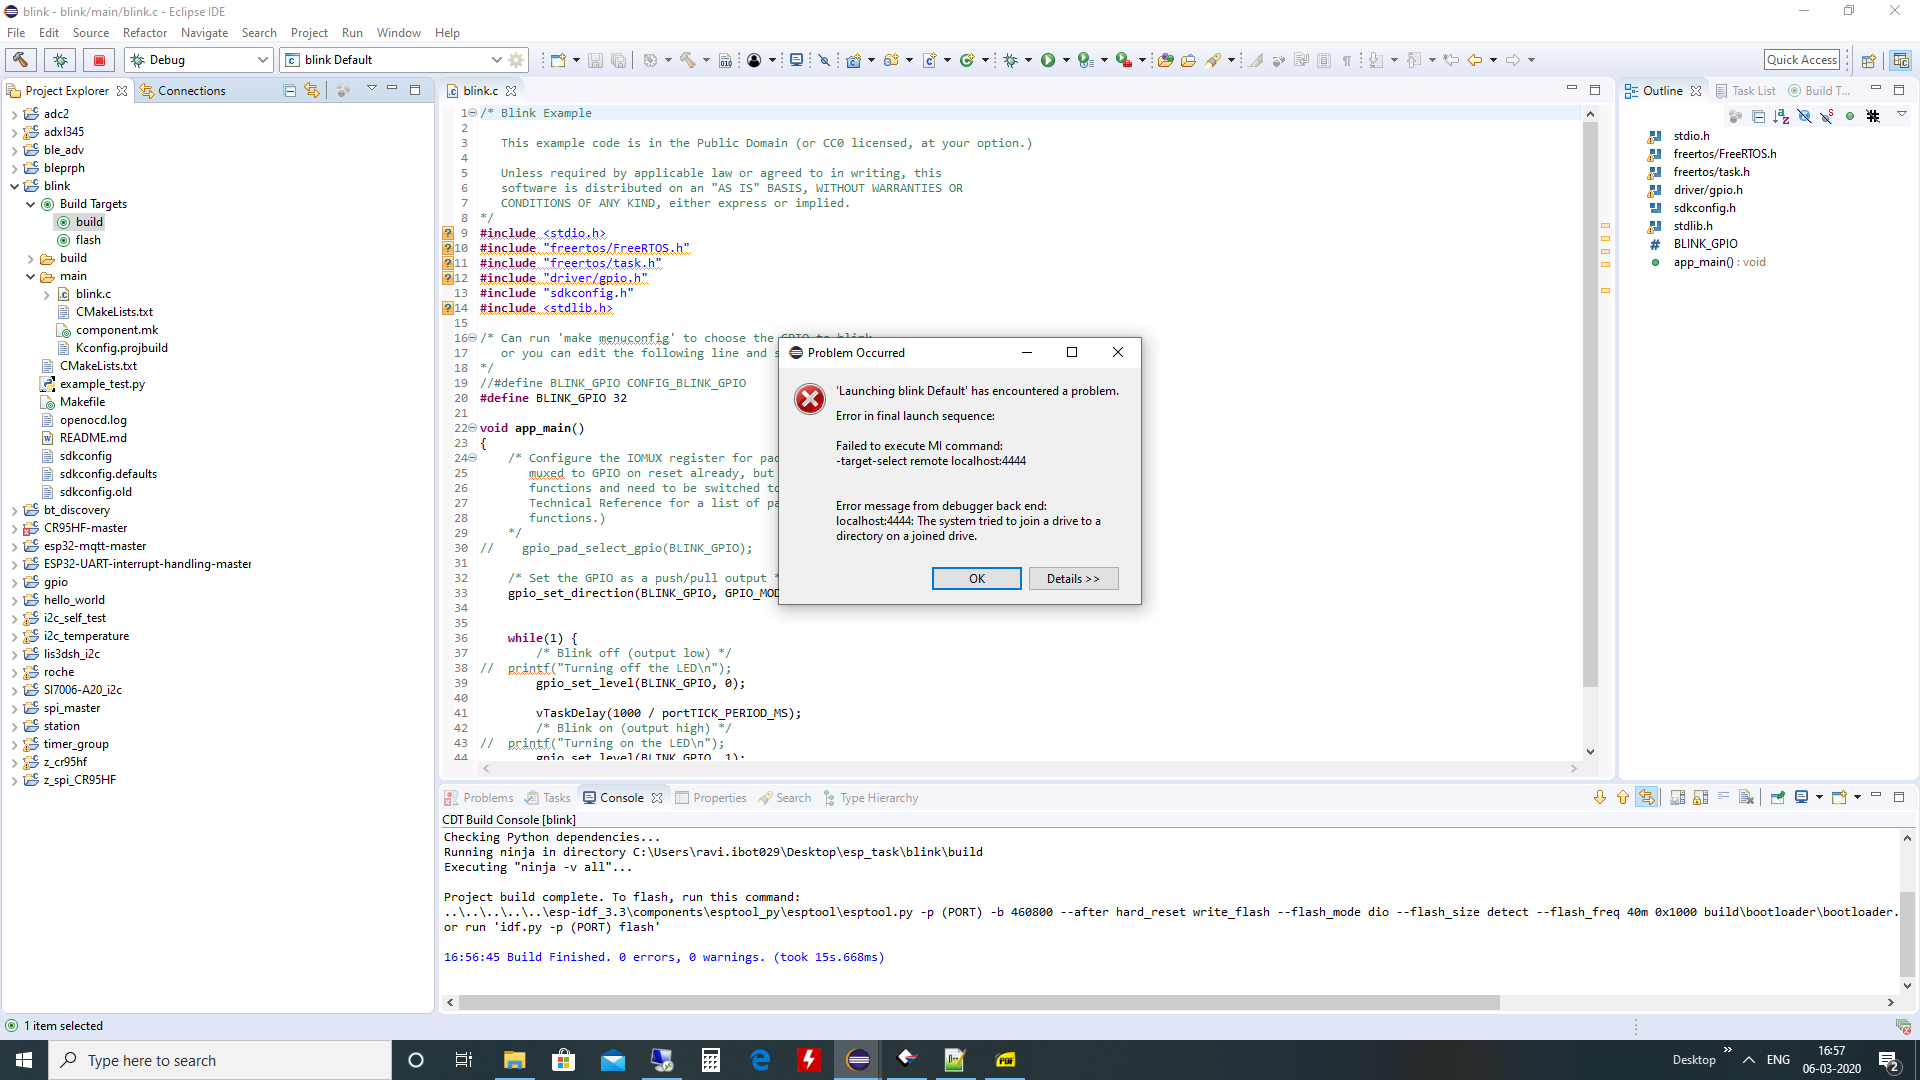The width and height of the screenshot is (1920, 1080).
Task: Click the Open Console terminal icon in toolbar
Action: click(x=796, y=60)
